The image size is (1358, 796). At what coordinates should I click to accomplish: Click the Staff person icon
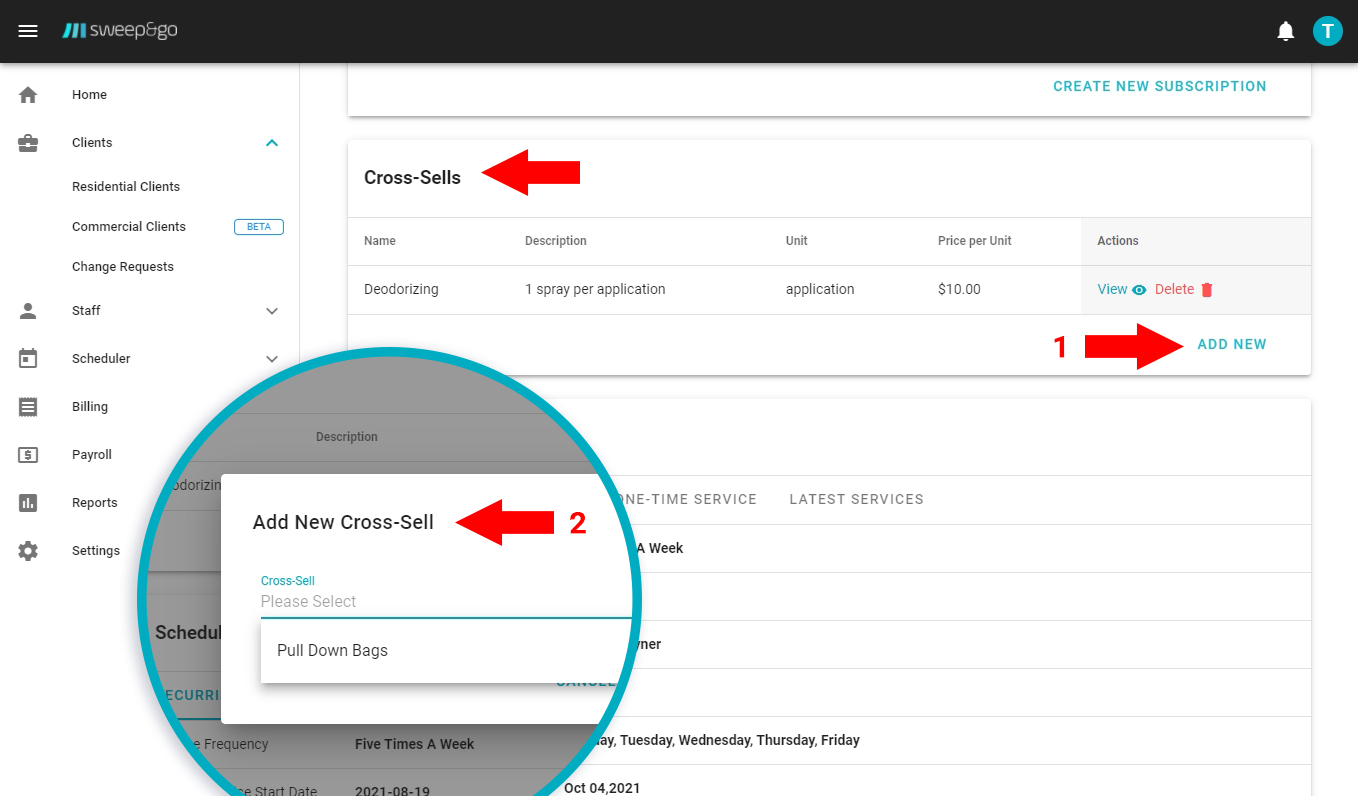(28, 311)
